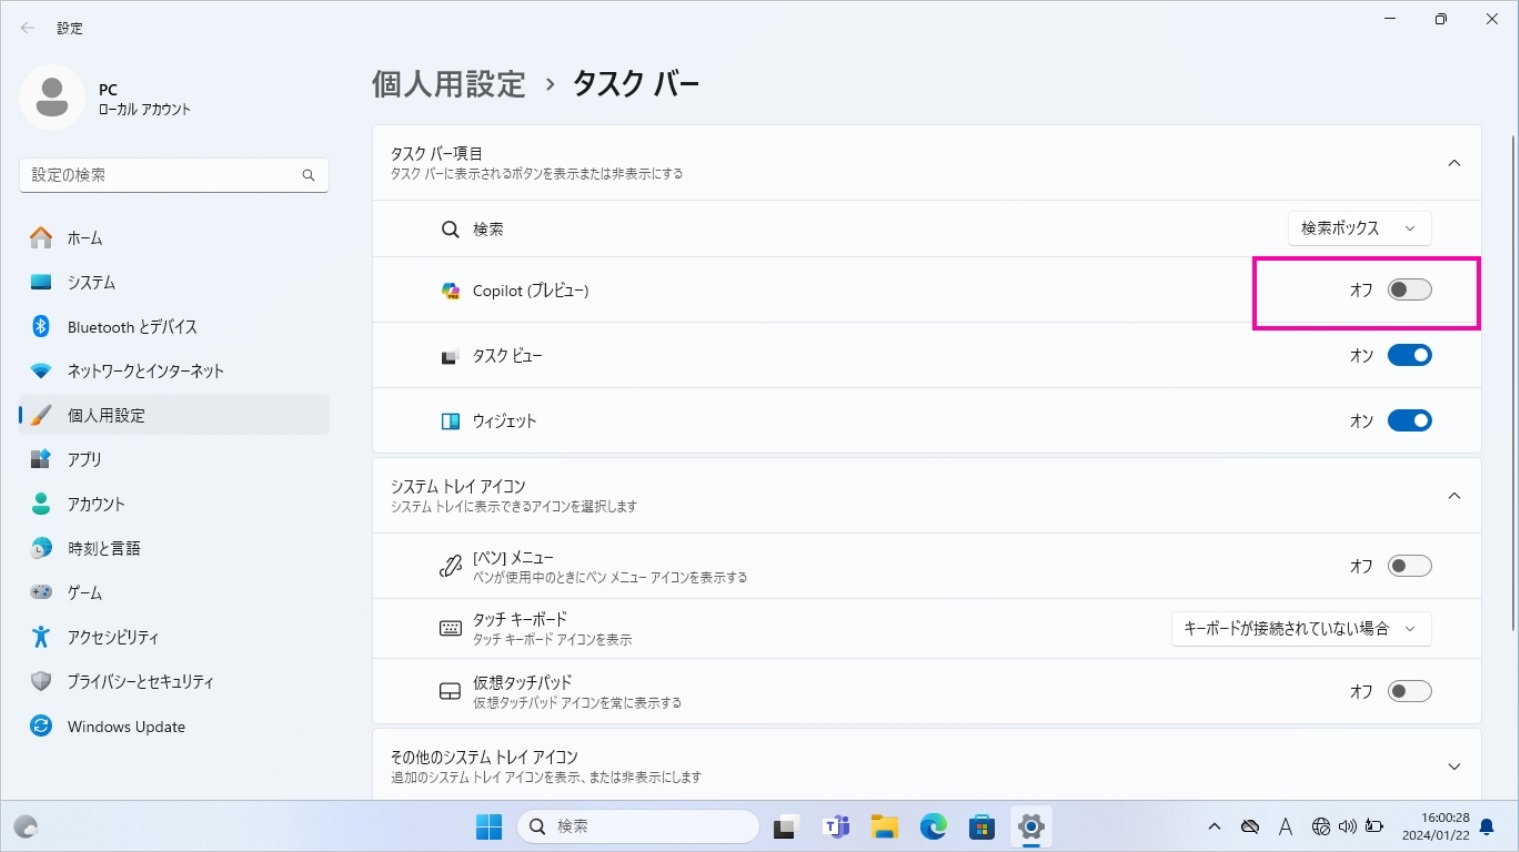The height and width of the screenshot is (852, 1519).
Task: Launch Microsoft Edge from the taskbar
Action: pyautogui.click(x=932, y=826)
